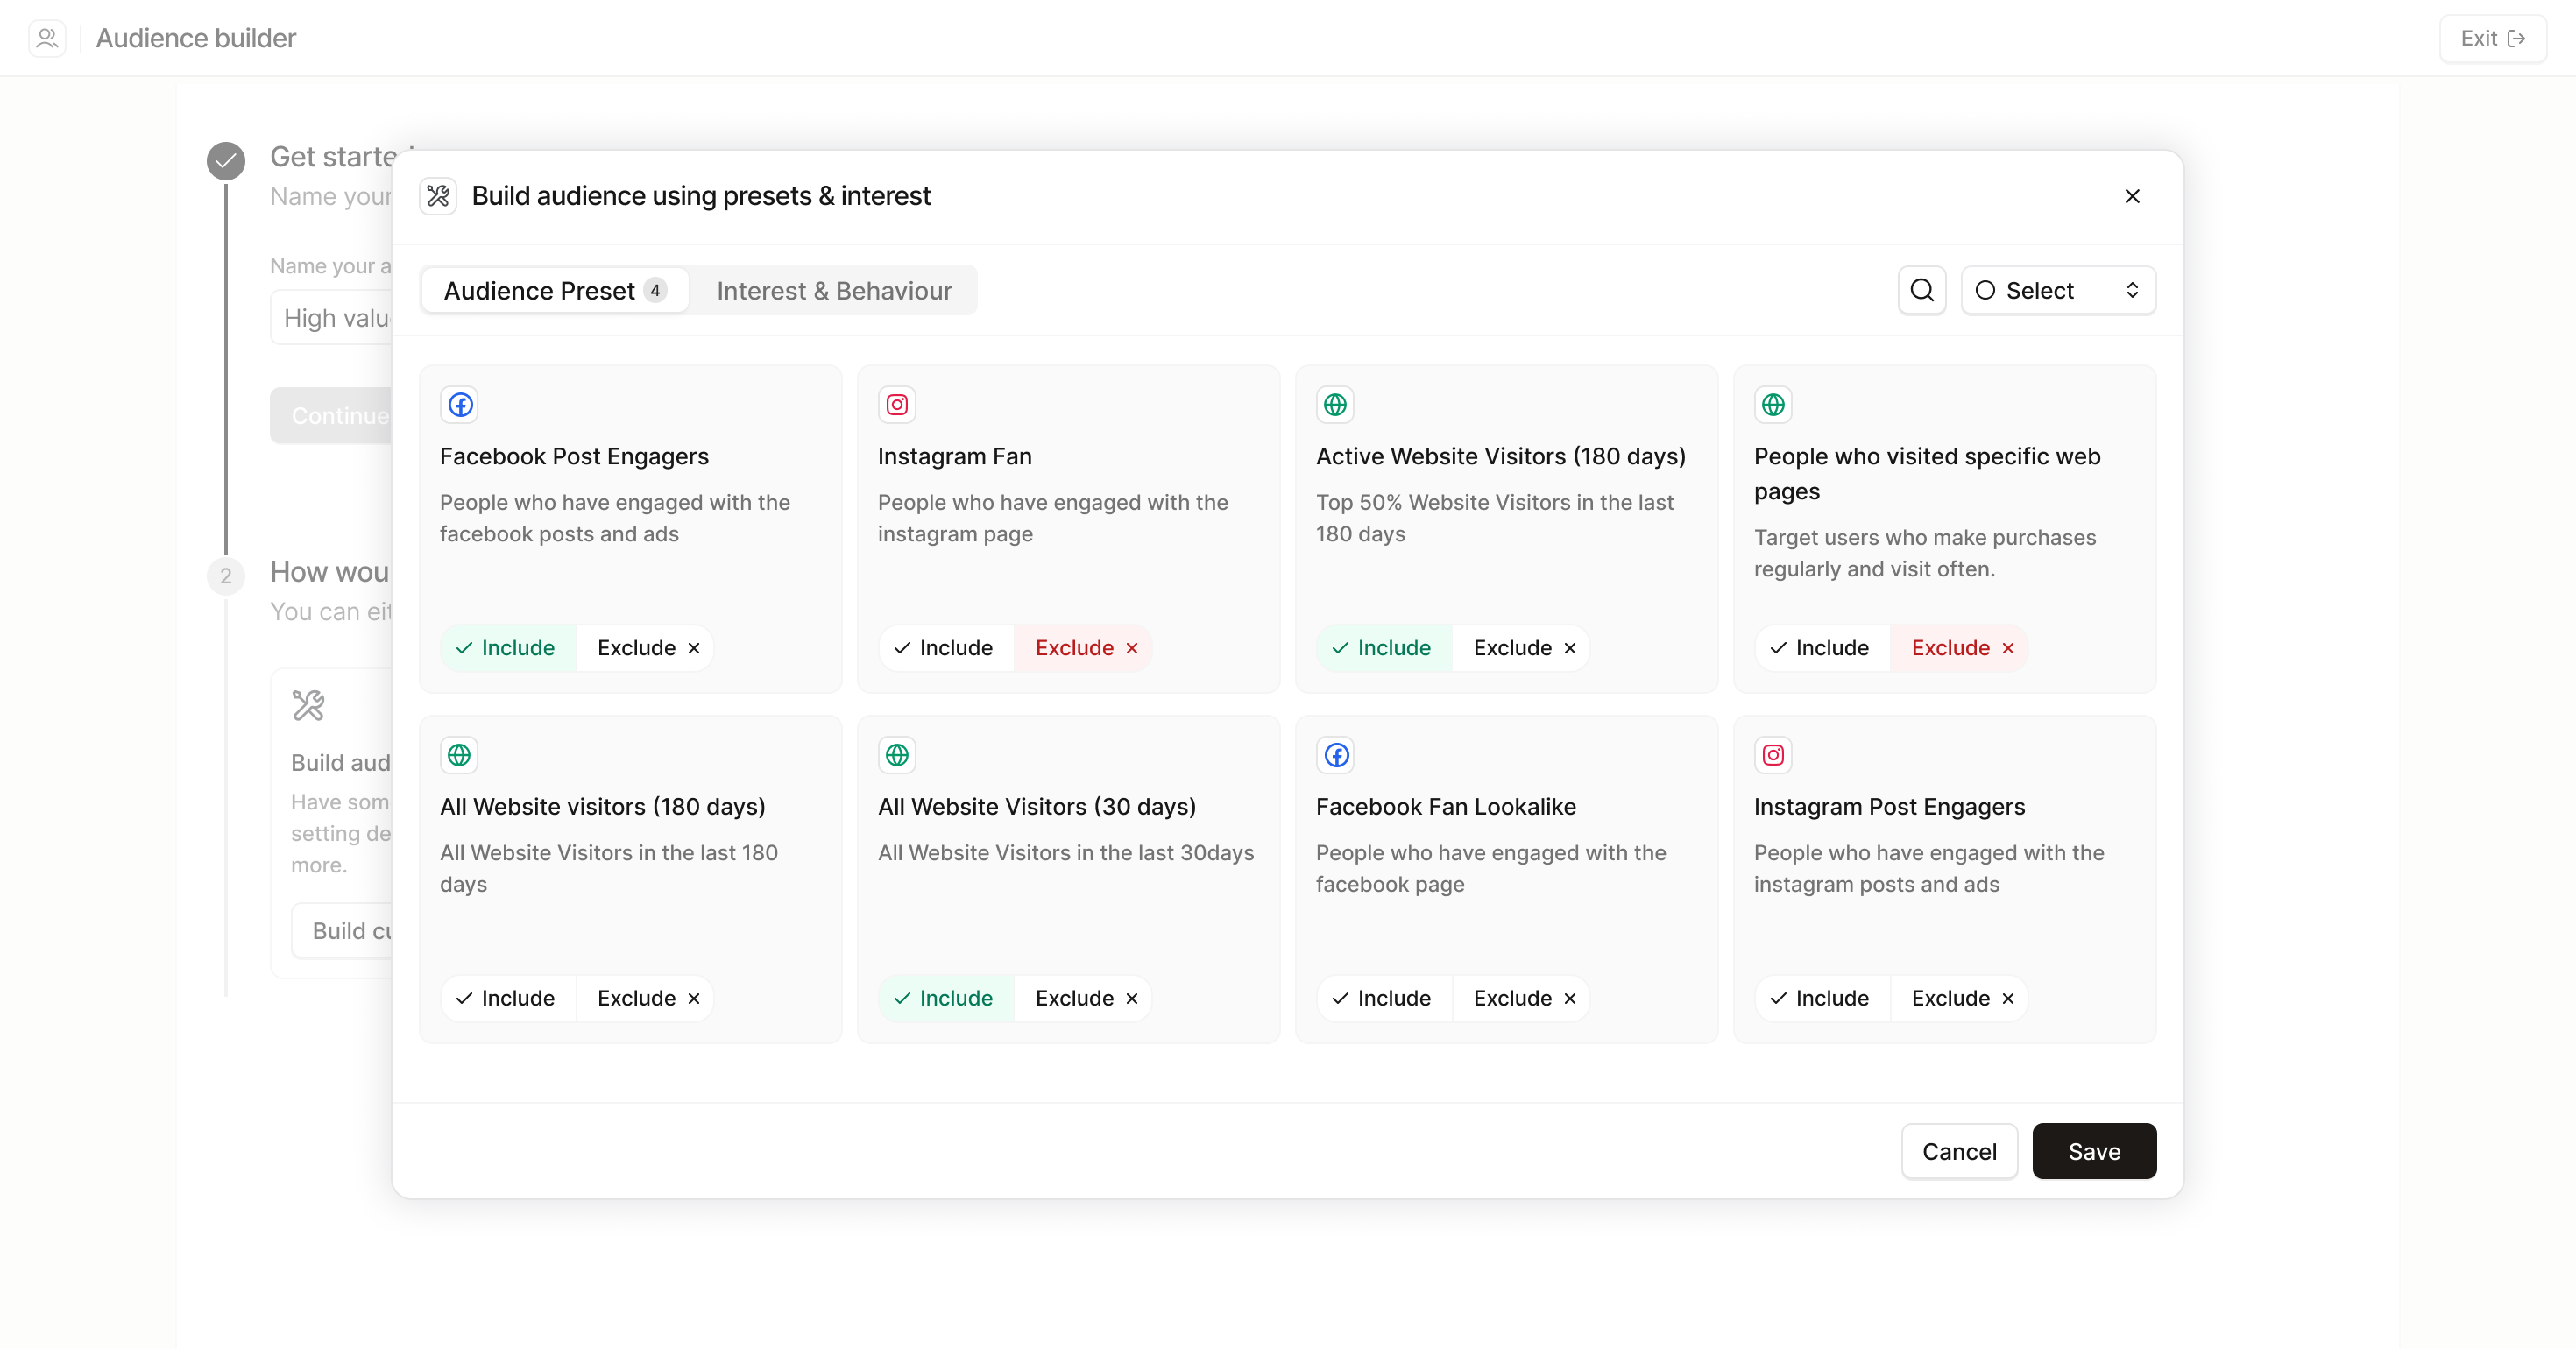Click the completed step checkmark for Get started
2576x1349 pixels.
pyautogui.click(x=226, y=161)
